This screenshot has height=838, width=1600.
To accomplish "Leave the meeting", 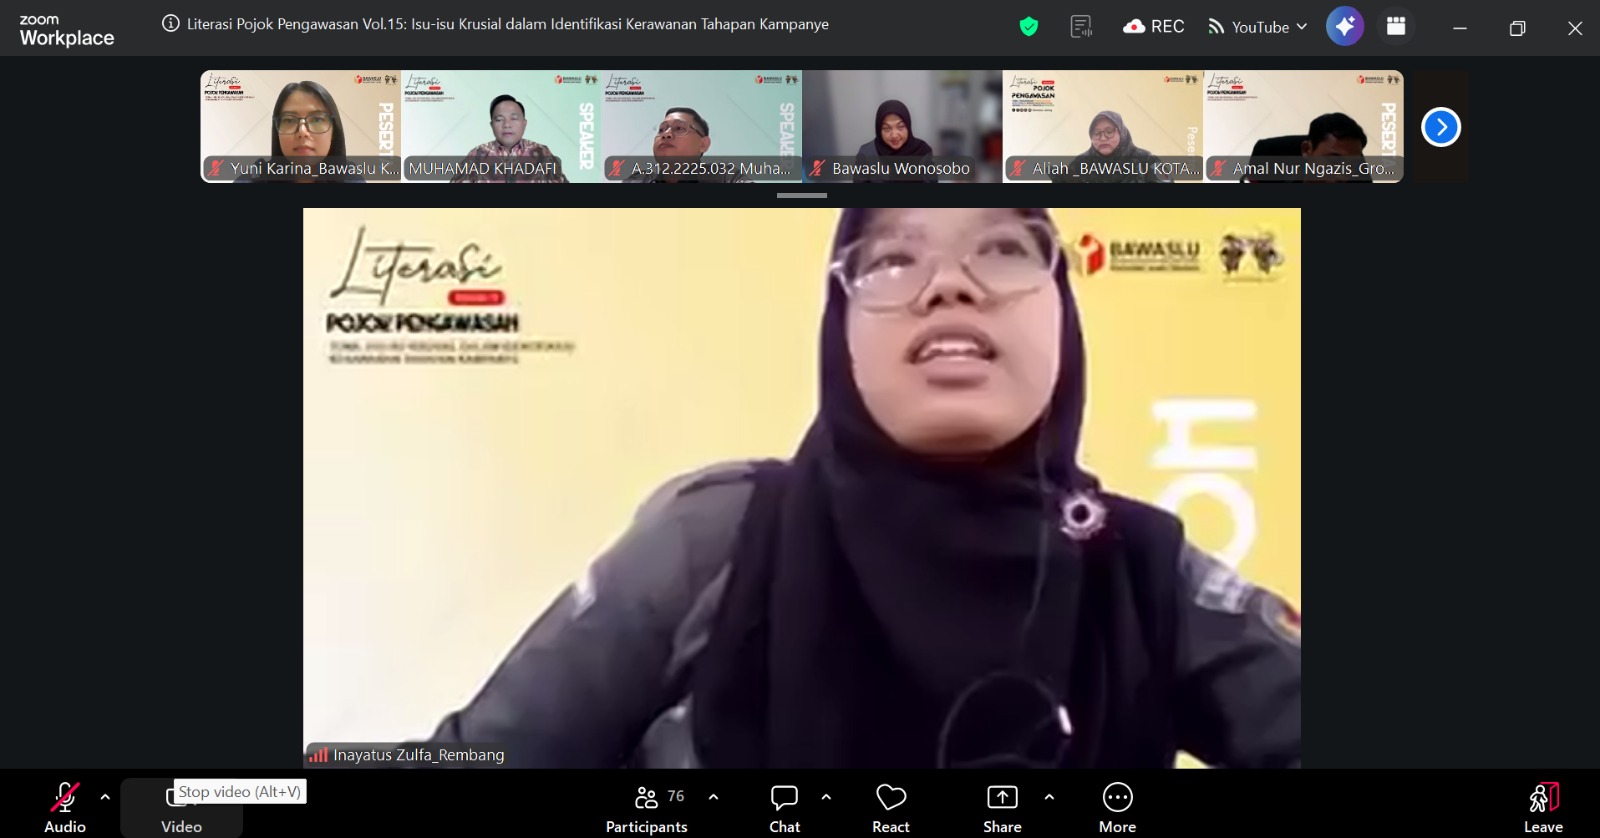I will pos(1543,808).
